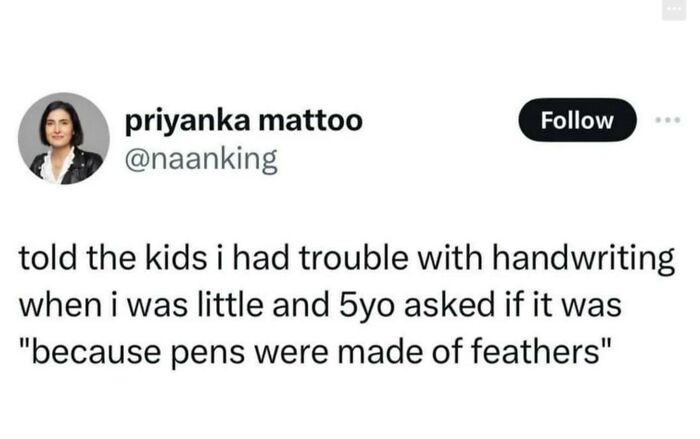The width and height of the screenshot is (700, 439).
Task: Click the word "told" starting the tweet
Action: [x=46, y=261]
